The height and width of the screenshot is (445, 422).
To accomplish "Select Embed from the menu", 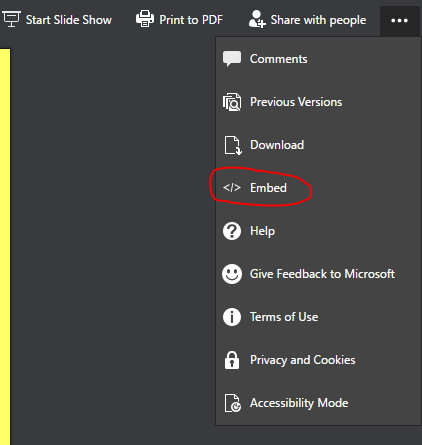I will point(268,188).
